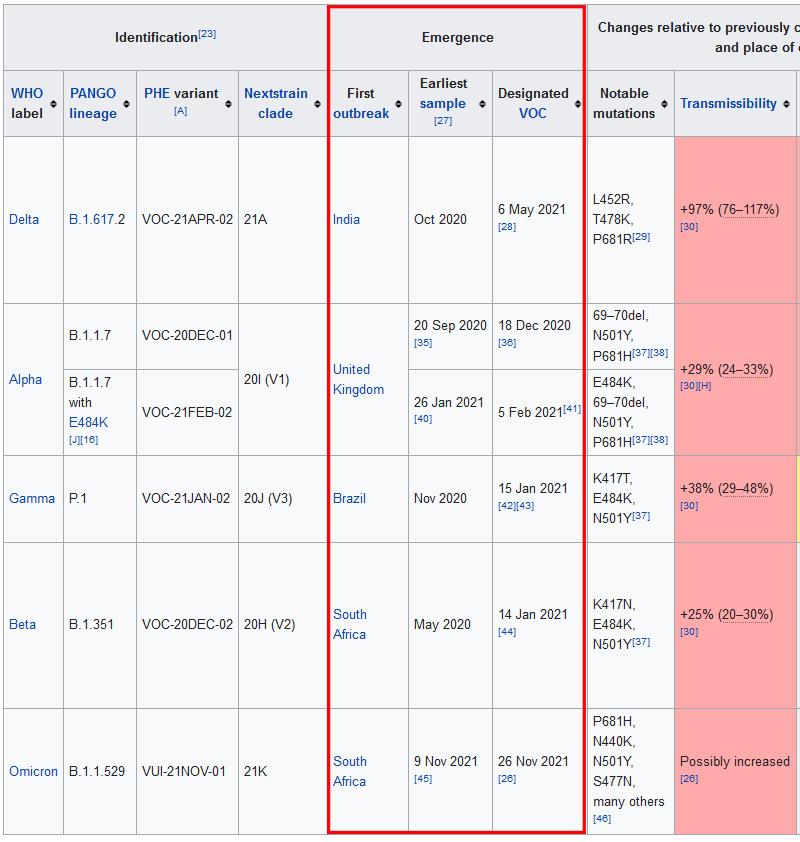Open the Gamma variant link
This screenshot has width=800, height=842.
[32, 498]
